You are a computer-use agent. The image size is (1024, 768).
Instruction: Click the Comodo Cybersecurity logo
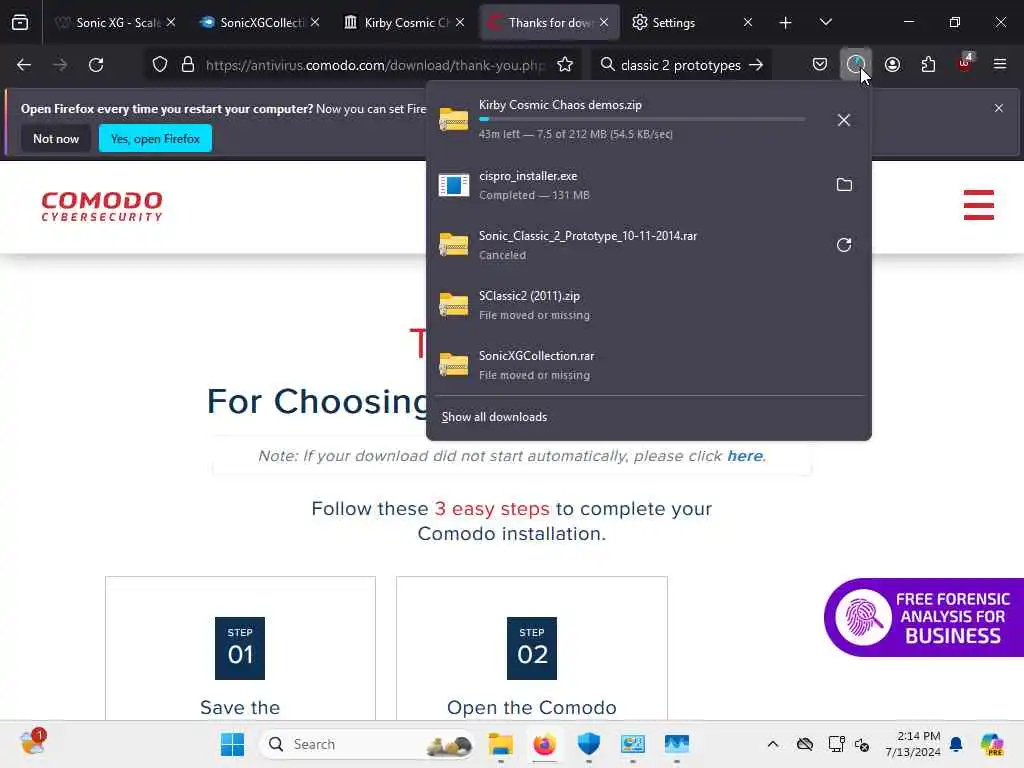[102, 206]
